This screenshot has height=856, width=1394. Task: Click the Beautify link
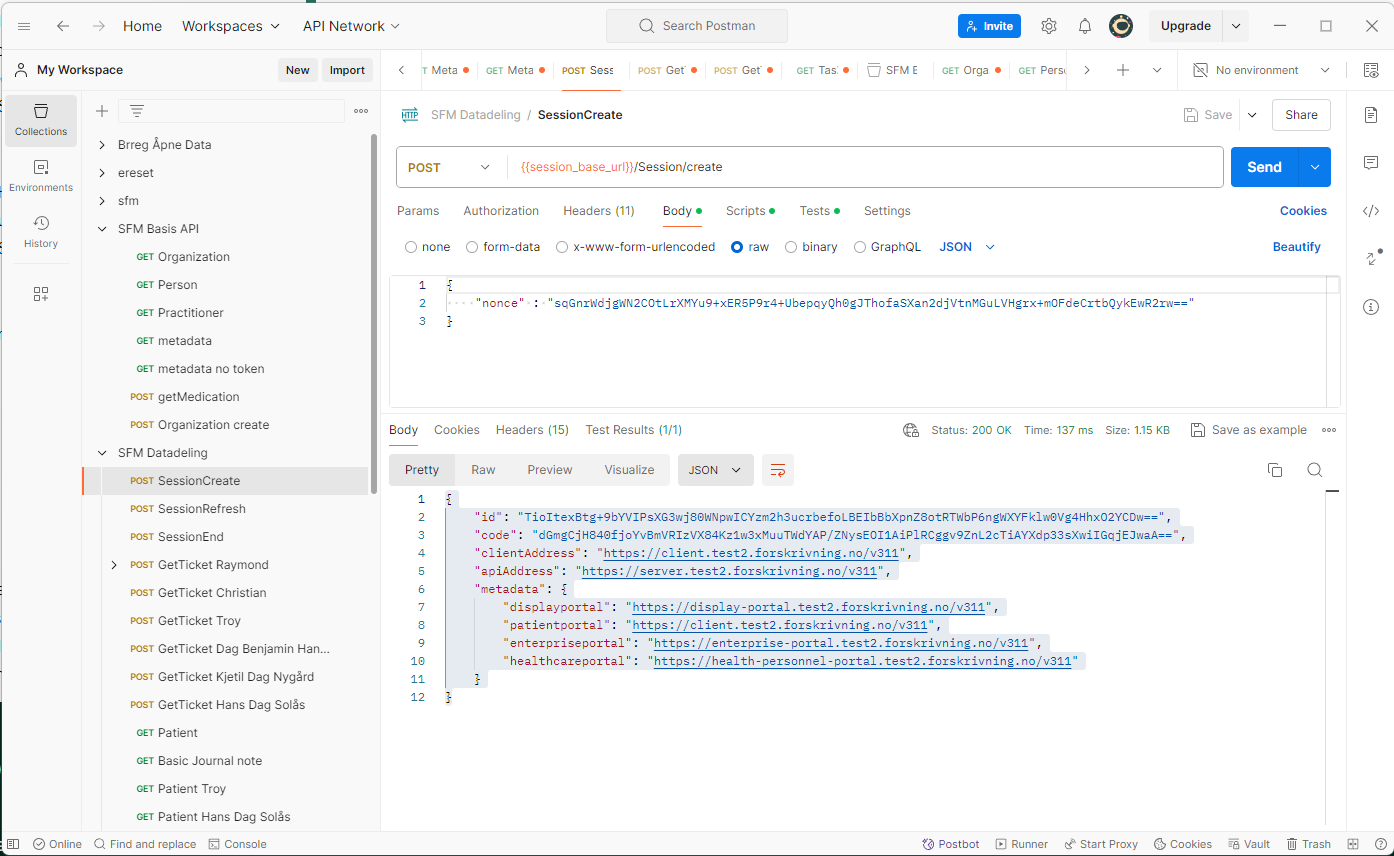(x=1297, y=247)
